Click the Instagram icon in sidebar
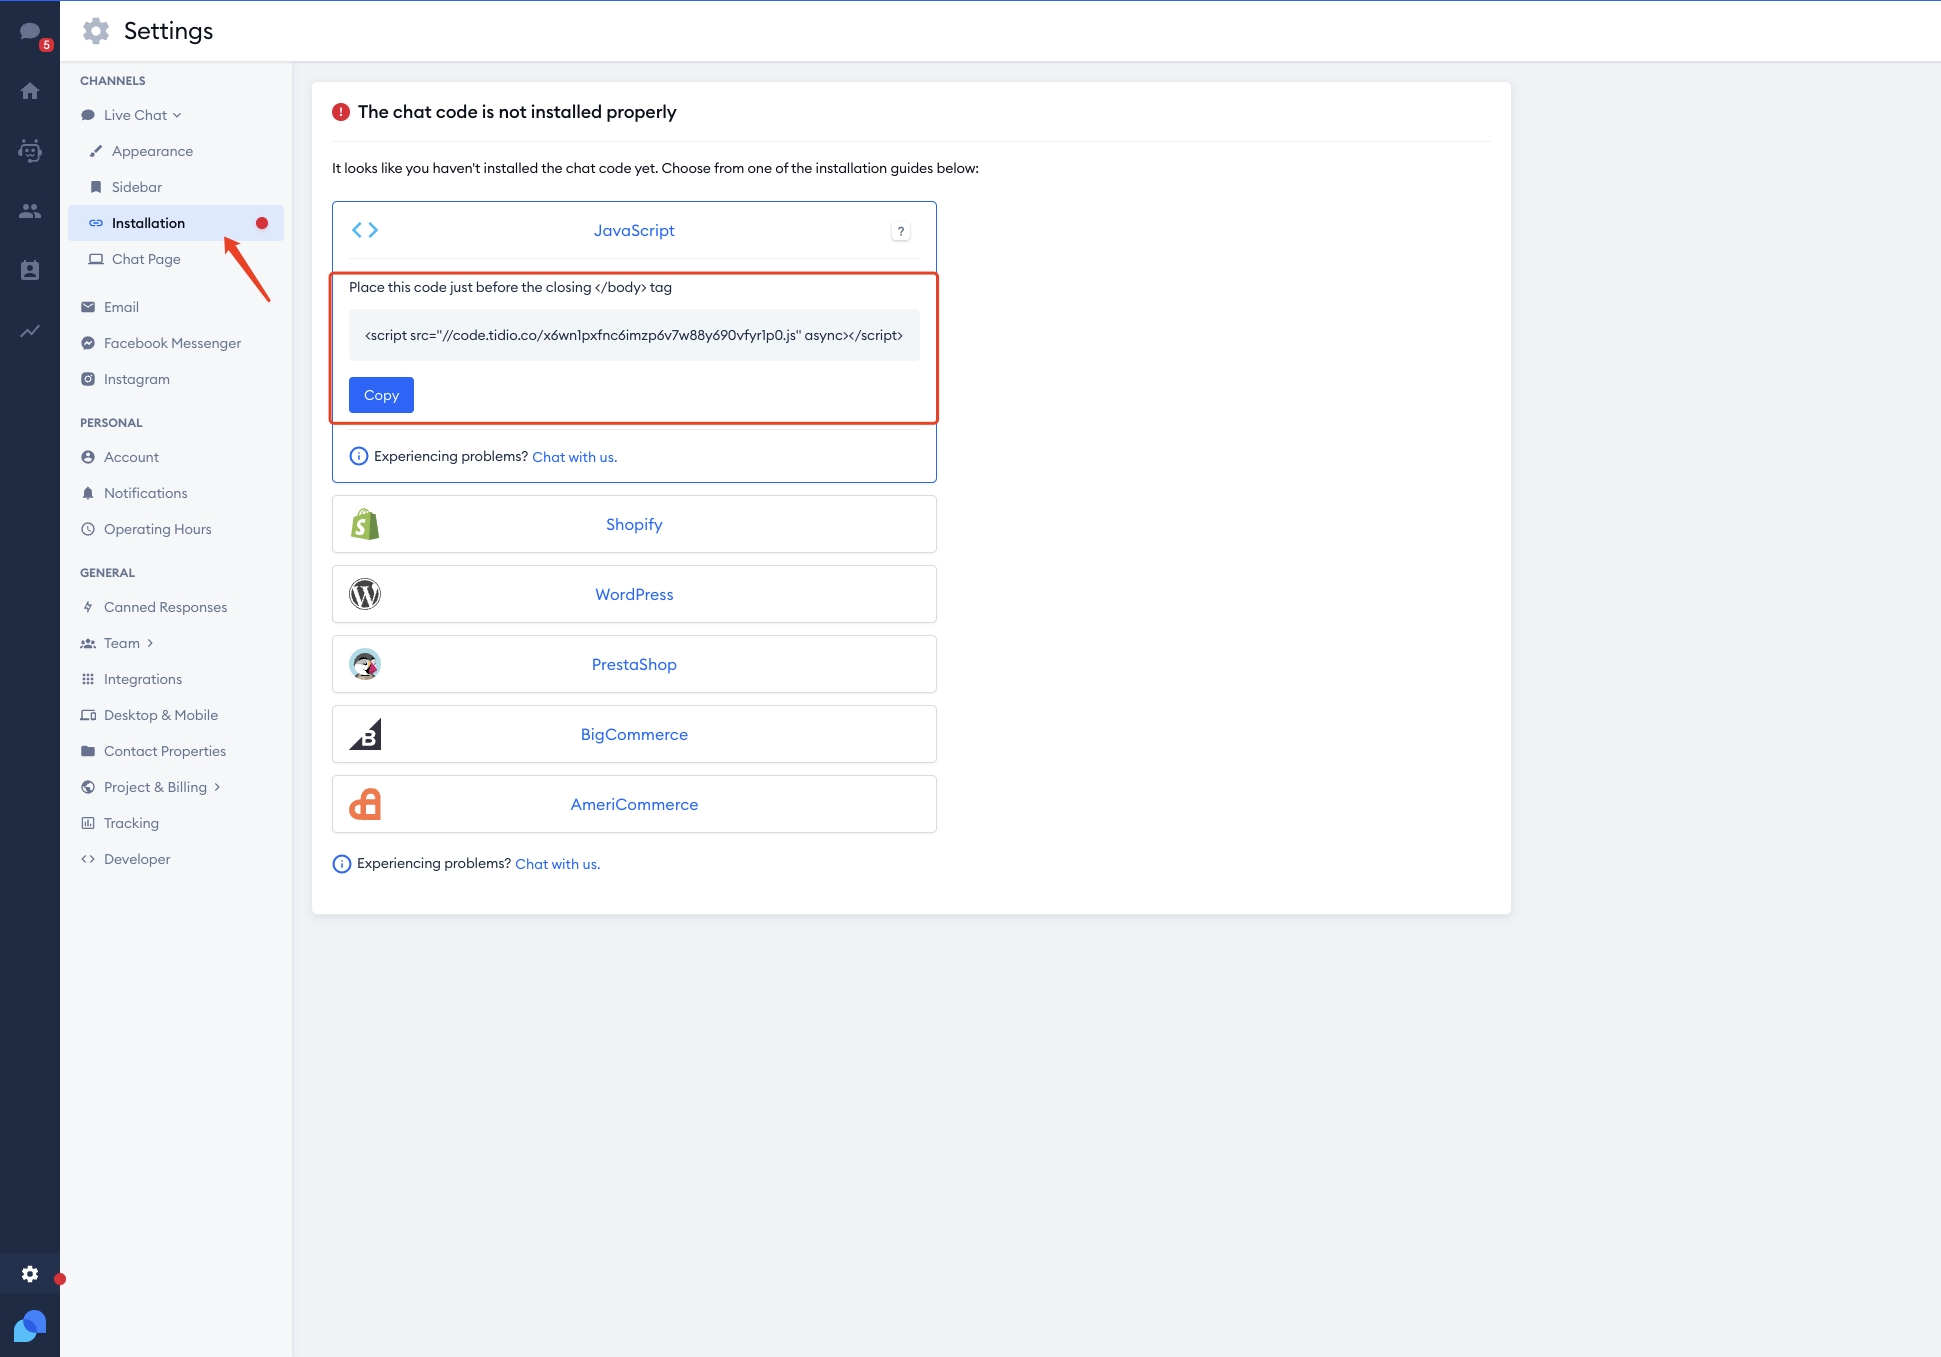 click(x=88, y=379)
